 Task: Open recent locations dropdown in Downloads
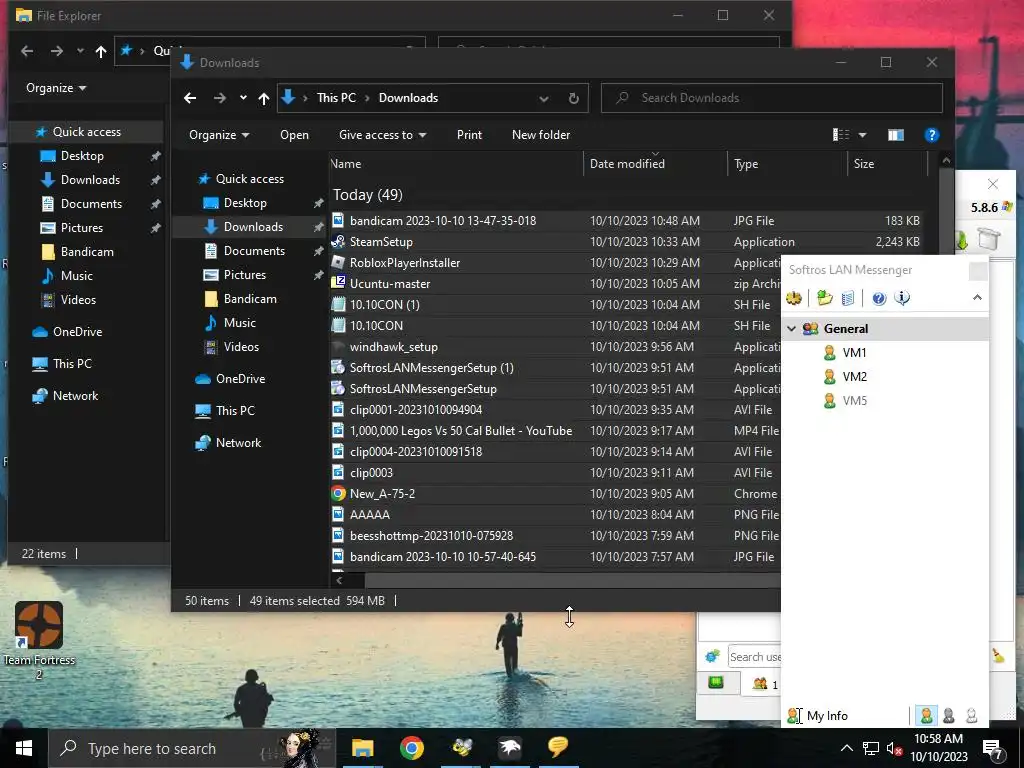tap(243, 98)
